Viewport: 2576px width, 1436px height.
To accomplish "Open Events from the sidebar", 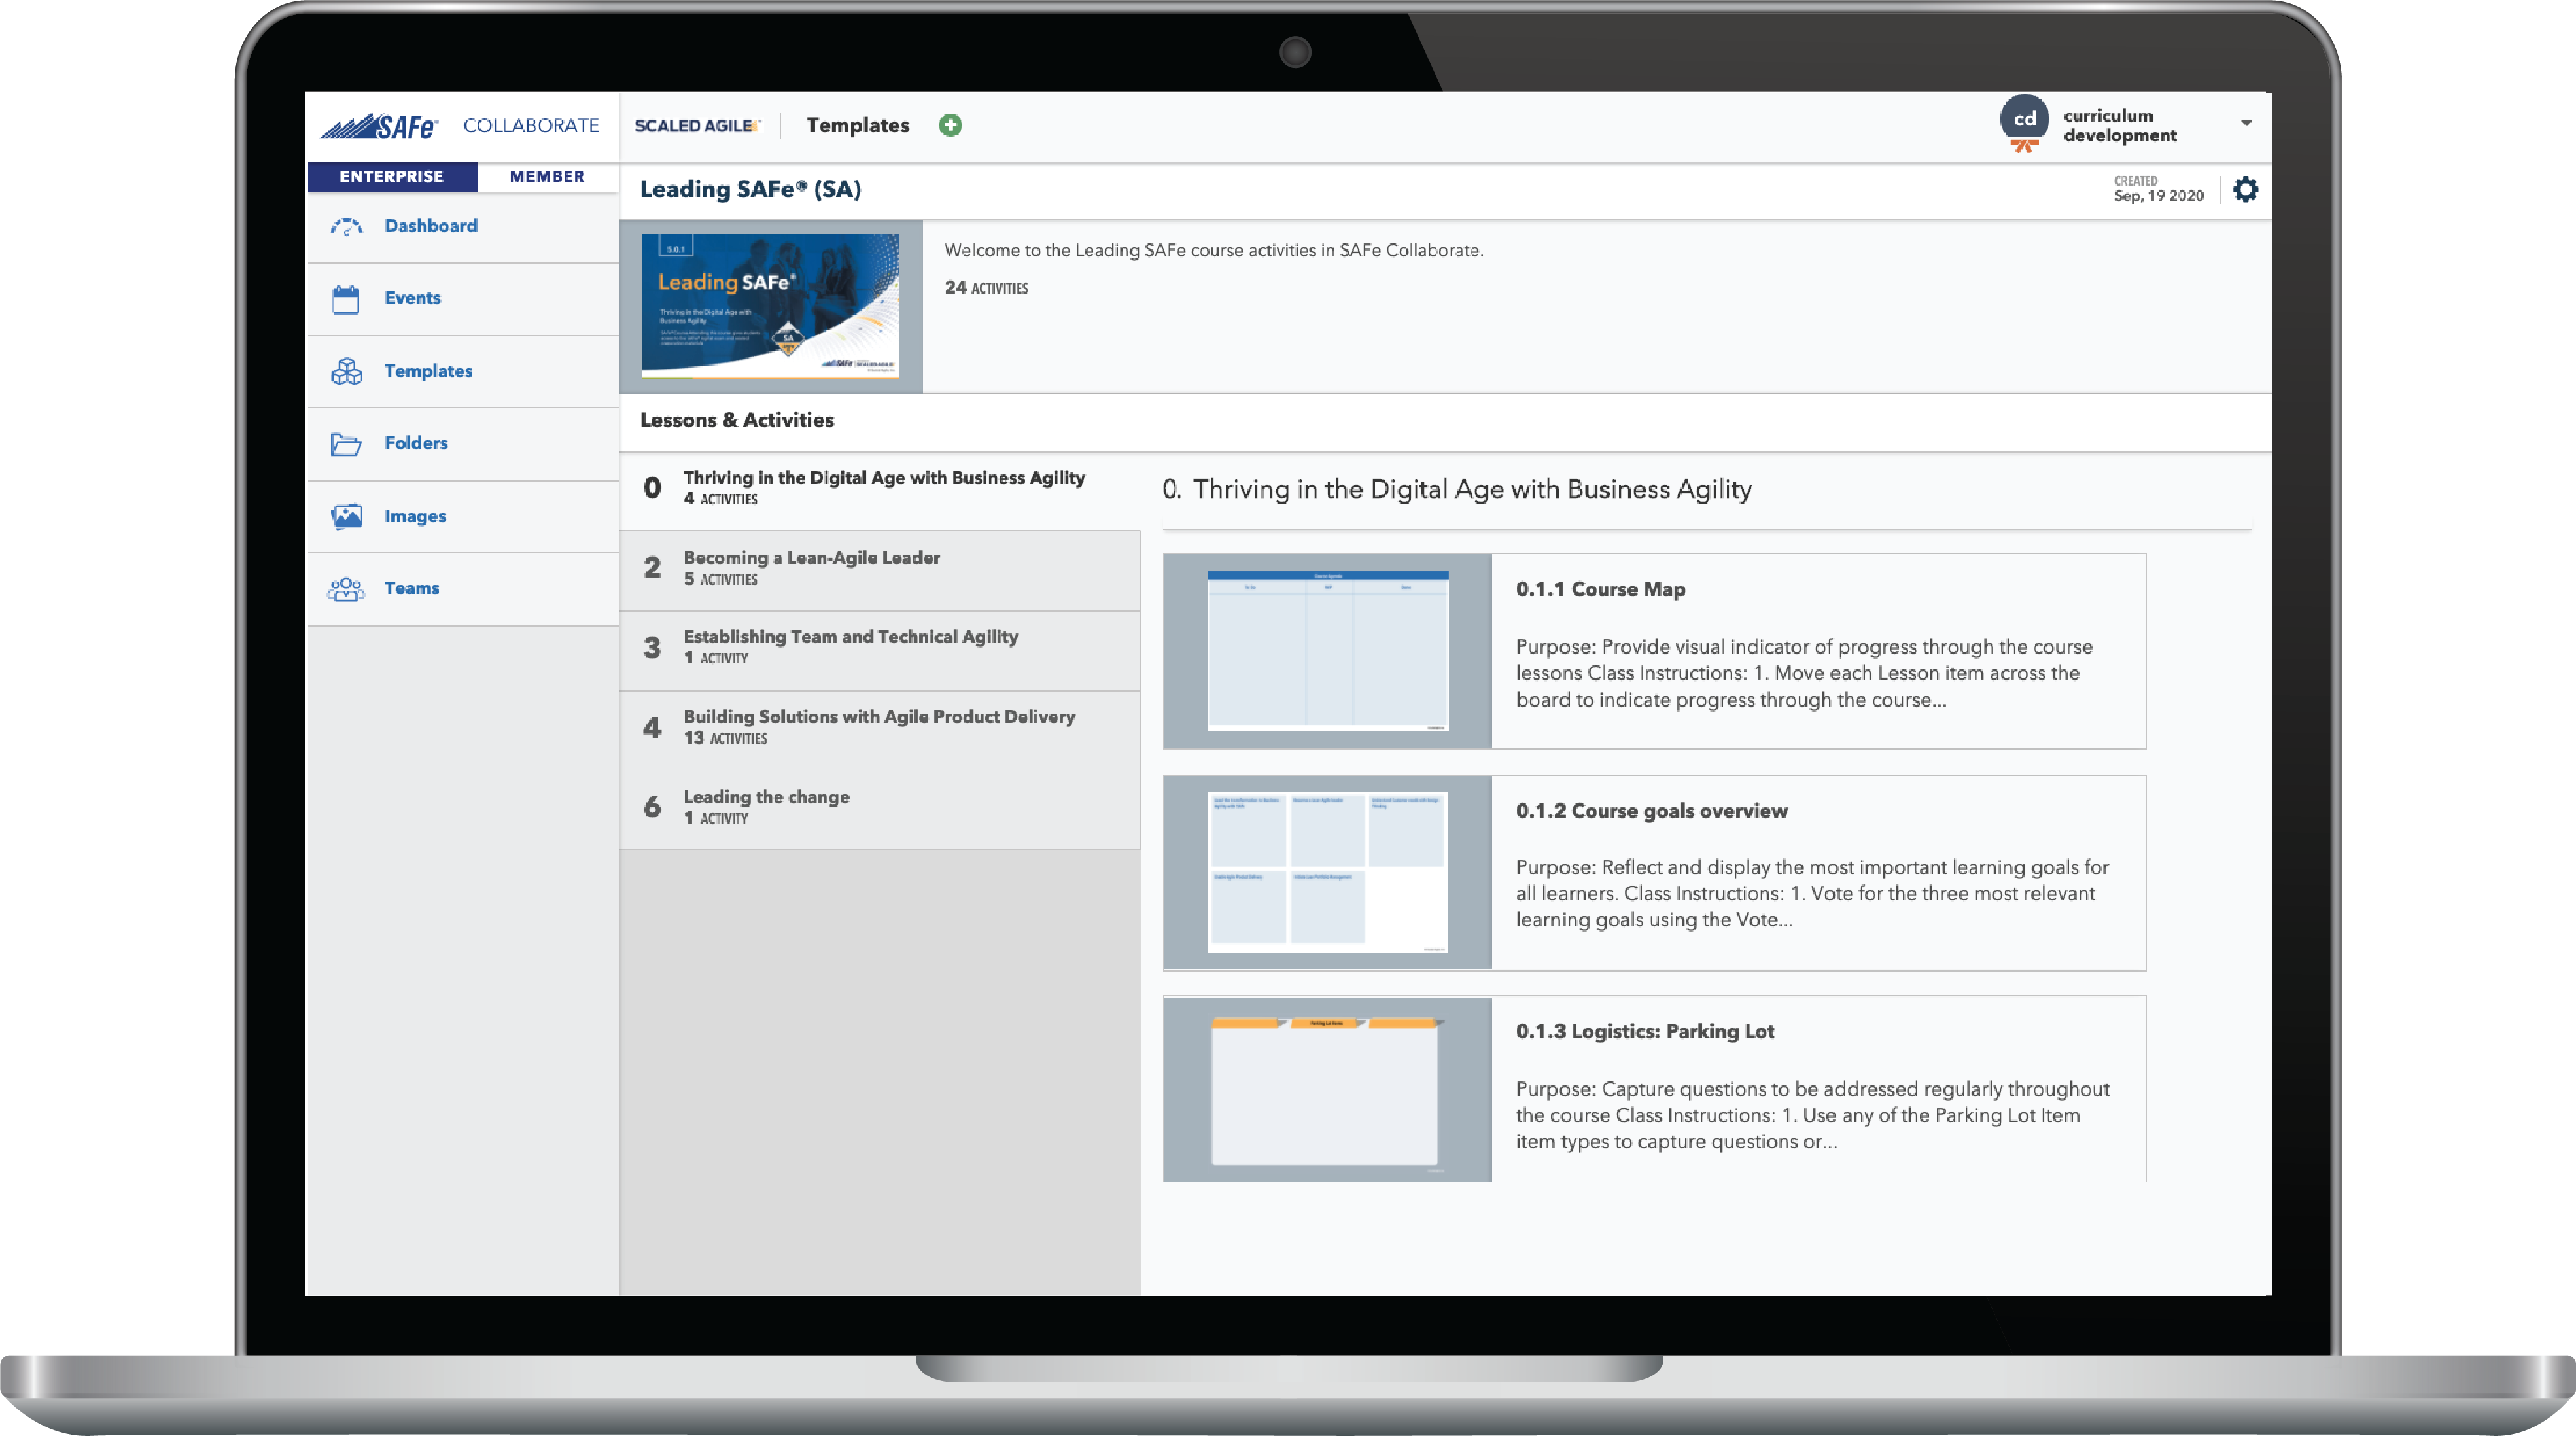I will (x=462, y=299).
